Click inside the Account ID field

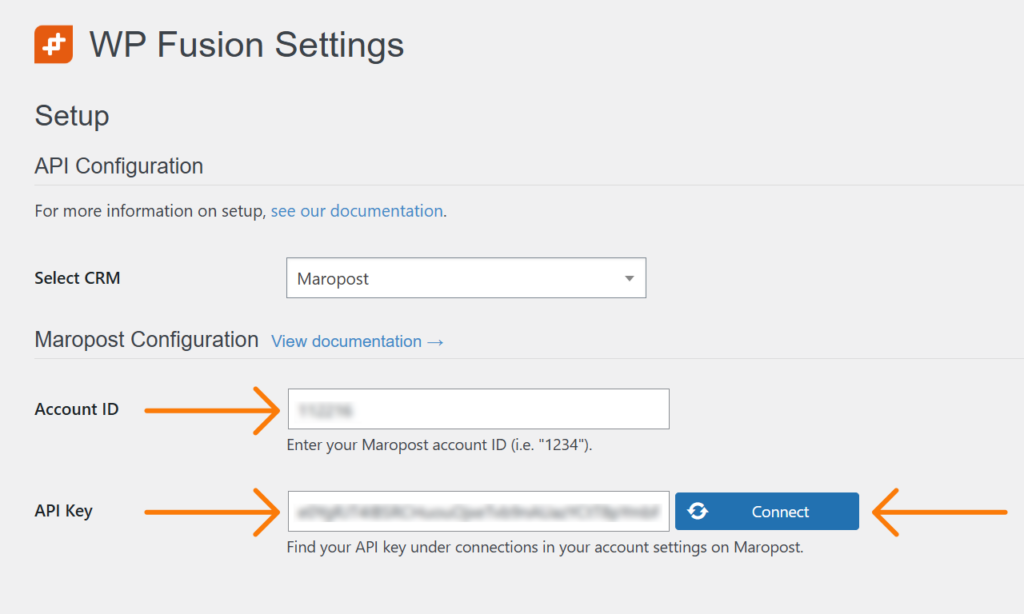[x=478, y=409]
